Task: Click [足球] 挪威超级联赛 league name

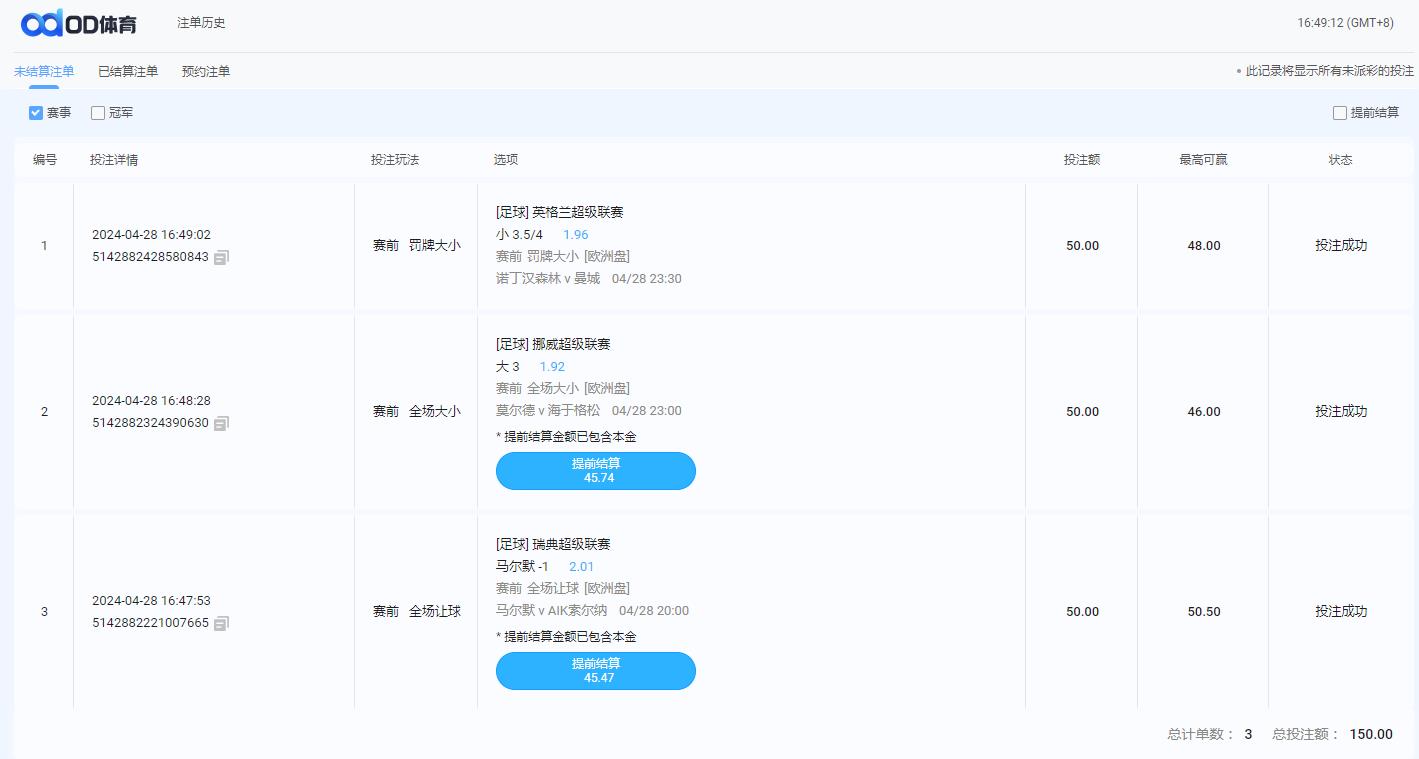Action: tap(553, 344)
